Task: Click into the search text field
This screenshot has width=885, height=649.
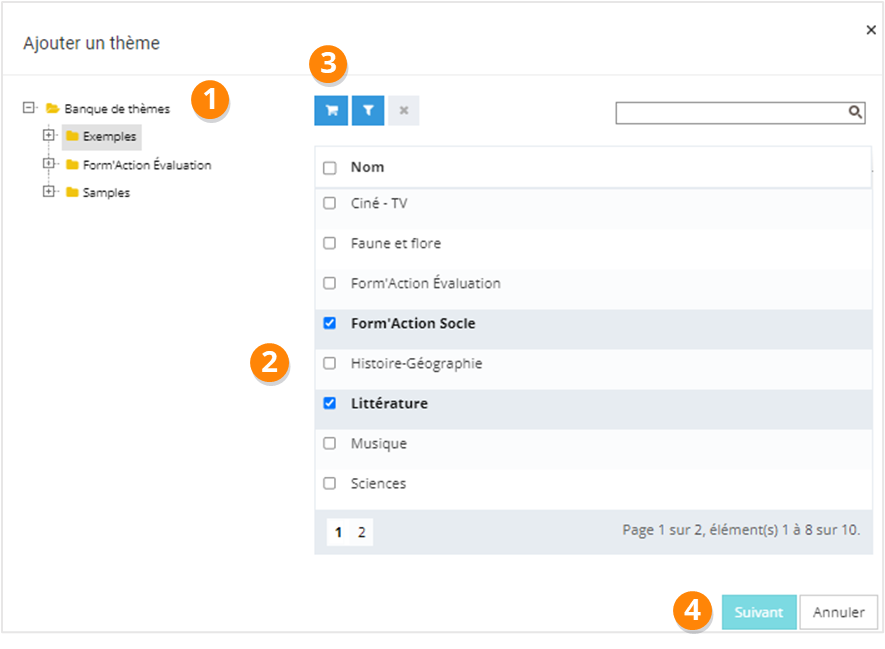Action: (x=731, y=113)
